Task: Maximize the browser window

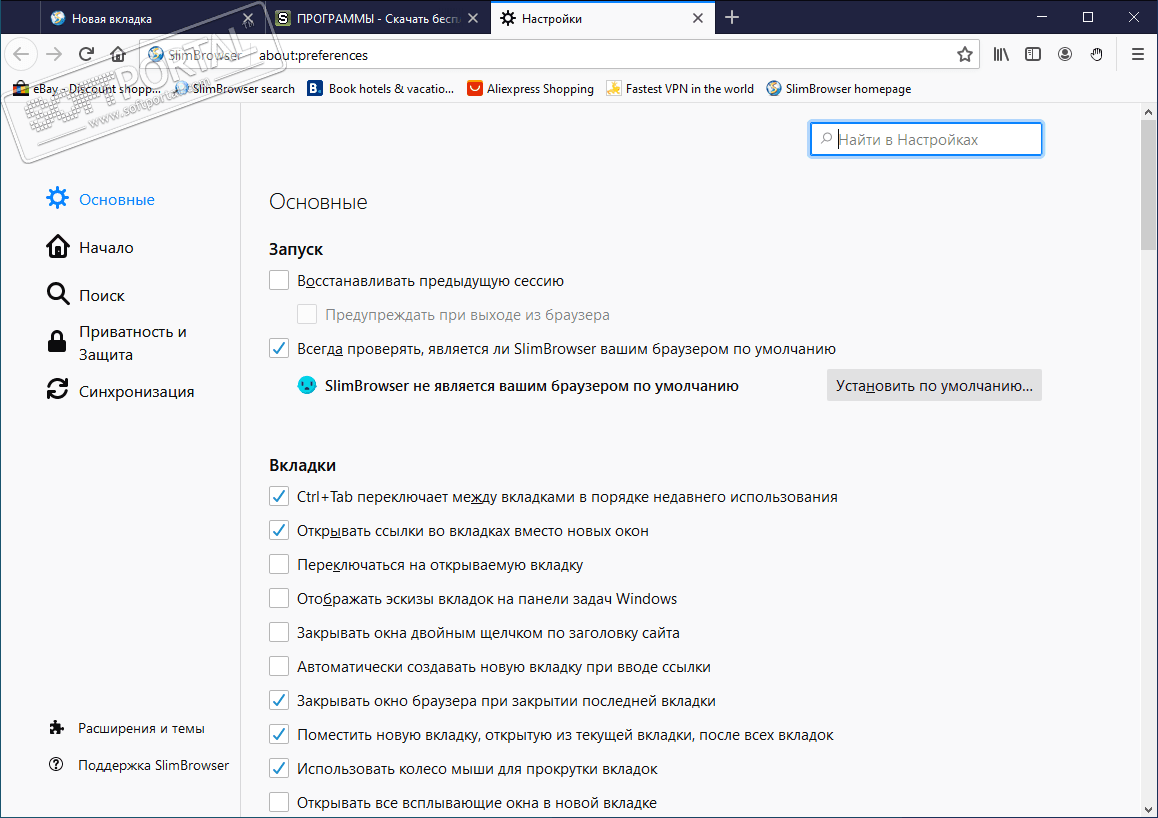Action: click(1088, 17)
